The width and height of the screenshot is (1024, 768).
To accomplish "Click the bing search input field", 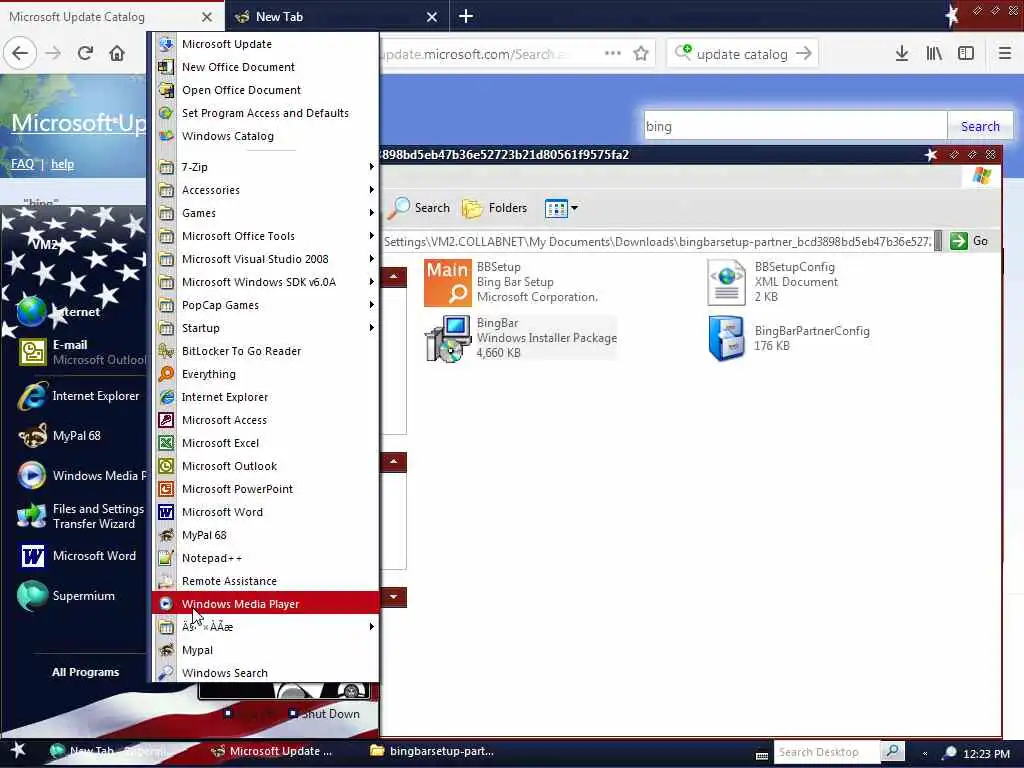I will click(795, 126).
